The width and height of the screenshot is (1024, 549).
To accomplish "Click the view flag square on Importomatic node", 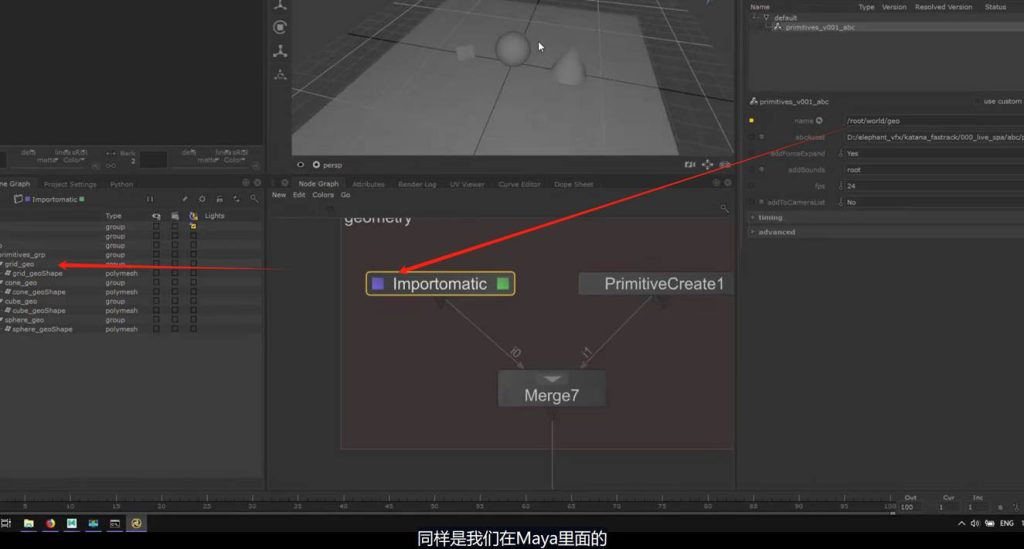I will click(x=378, y=284).
